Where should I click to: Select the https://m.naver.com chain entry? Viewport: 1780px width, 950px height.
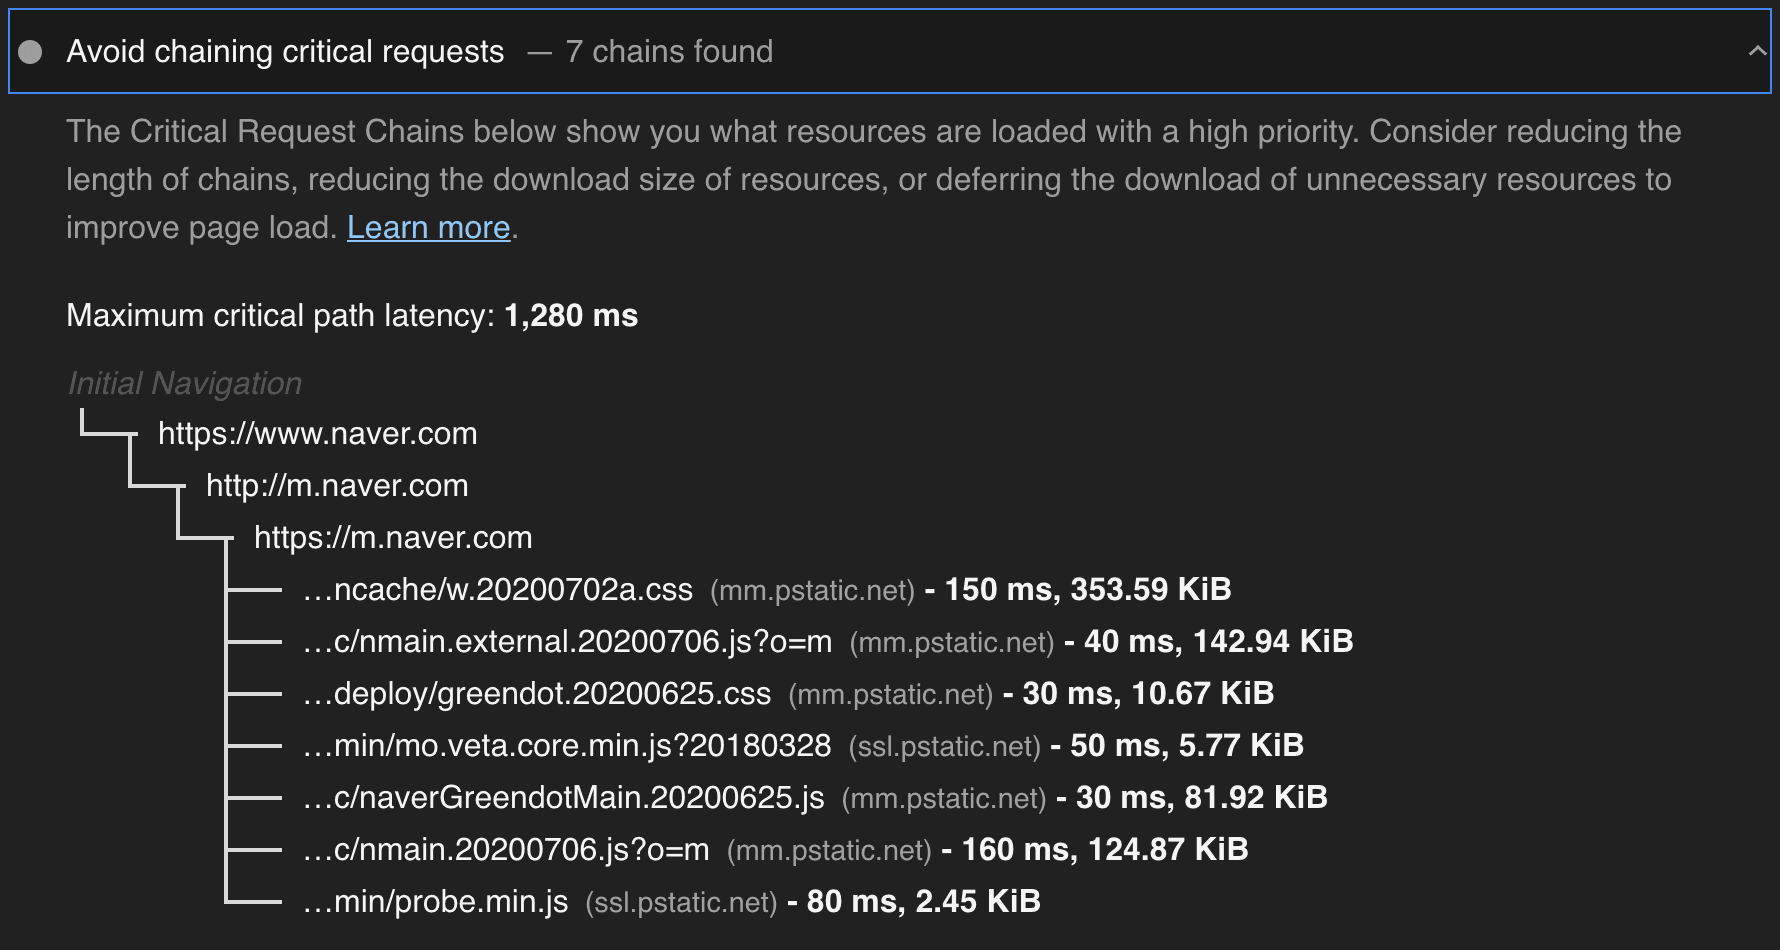[393, 538]
